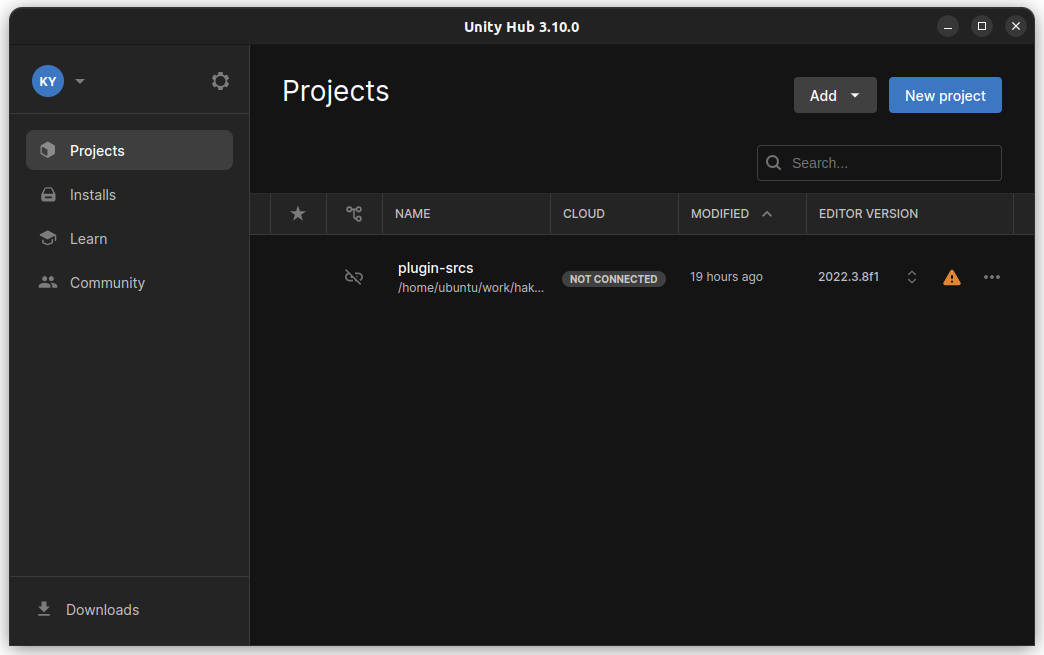Open the editor version selector arrows
Viewport: 1044px width, 655px height.
912,277
